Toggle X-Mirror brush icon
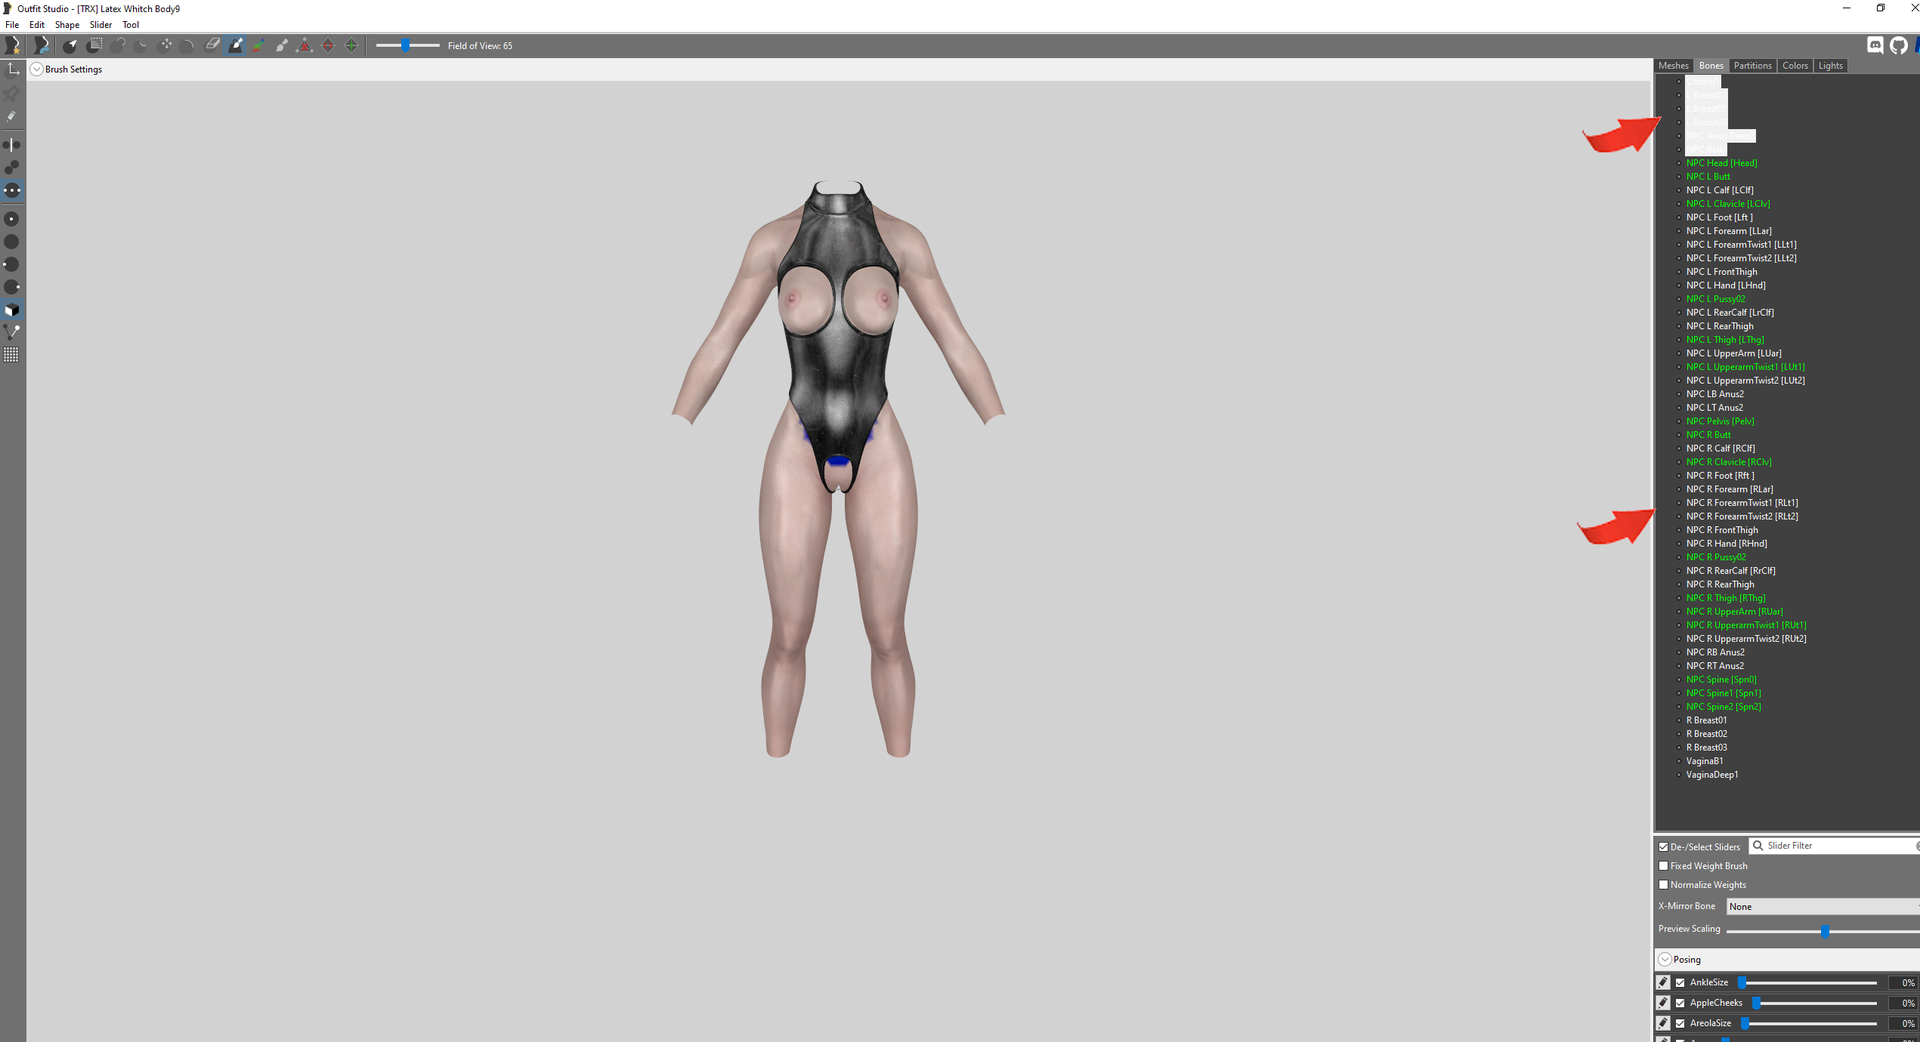 pyautogui.click(x=12, y=145)
